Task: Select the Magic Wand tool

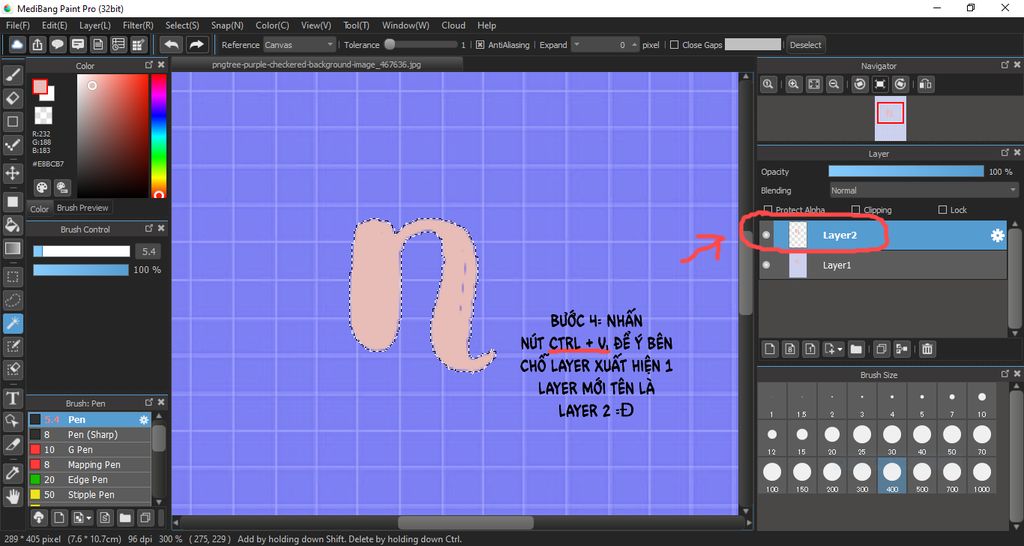Action: [x=12, y=323]
